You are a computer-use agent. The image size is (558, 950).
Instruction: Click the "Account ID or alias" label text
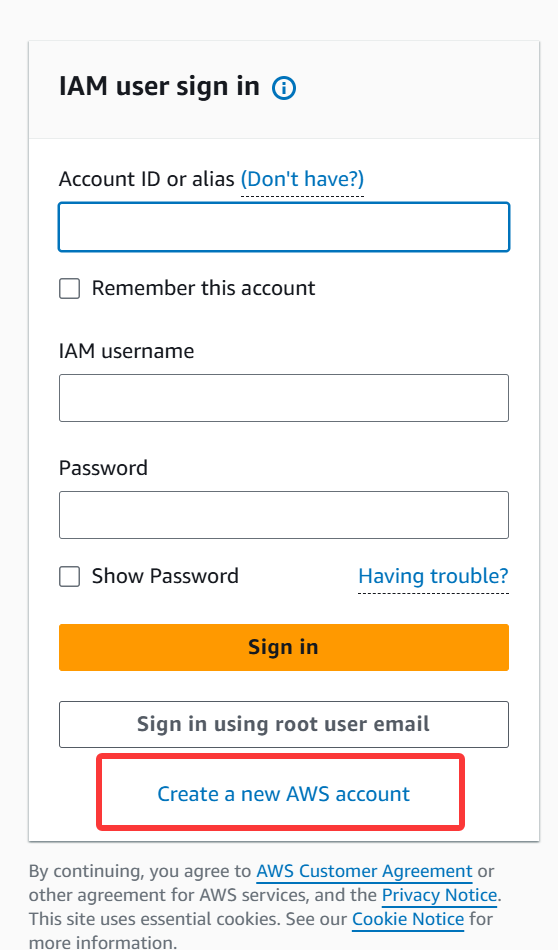pos(147,179)
